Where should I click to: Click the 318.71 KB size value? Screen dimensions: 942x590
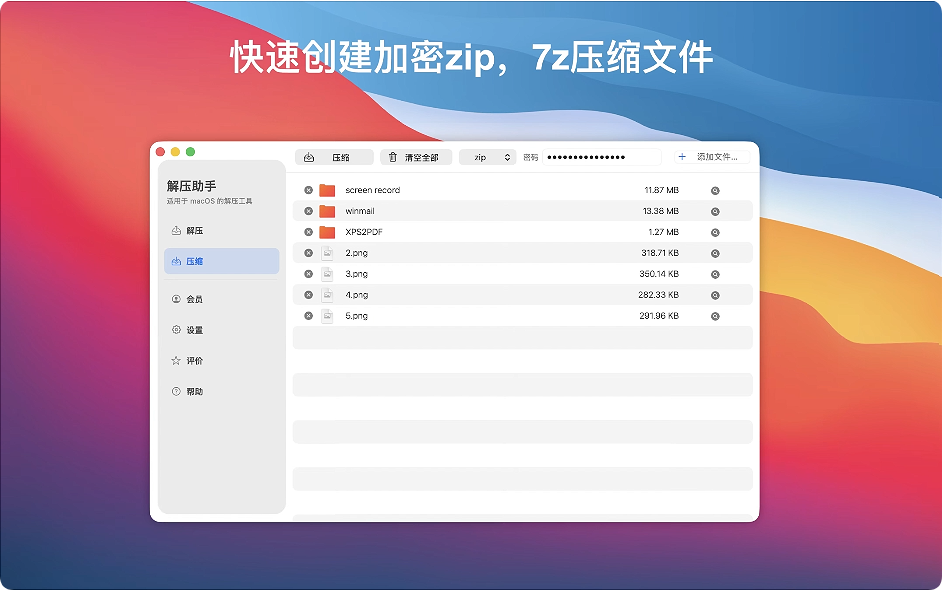(x=660, y=253)
